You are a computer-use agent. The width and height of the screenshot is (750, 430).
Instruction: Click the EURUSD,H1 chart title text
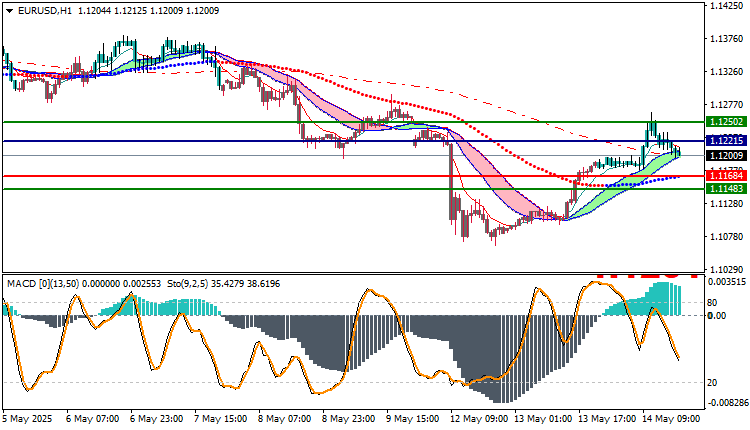(x=44, y=11)
